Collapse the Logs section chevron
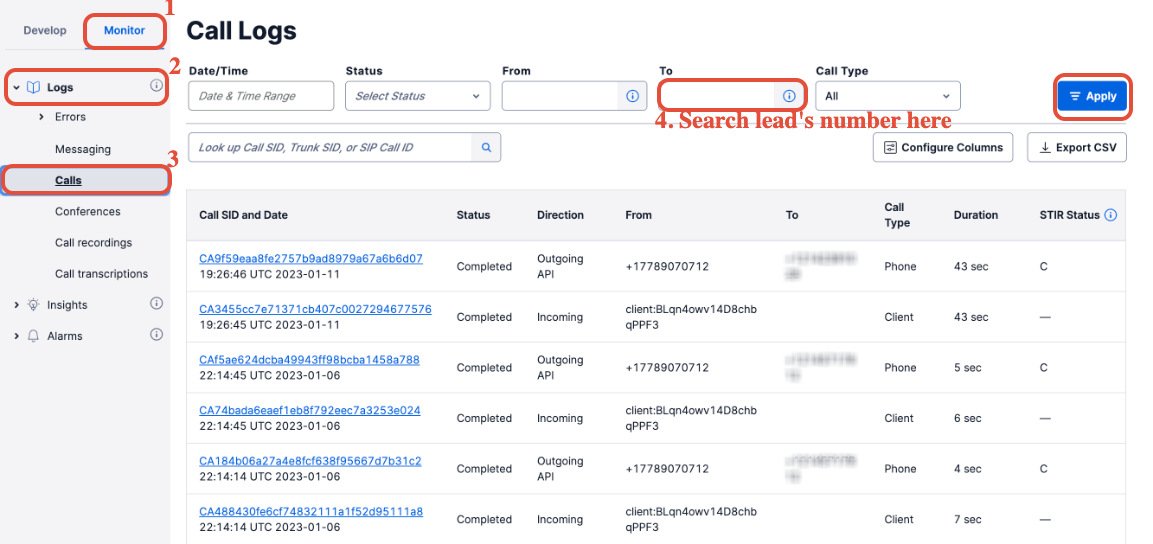This screenshot has width=1153, height=544. [16, 87]
